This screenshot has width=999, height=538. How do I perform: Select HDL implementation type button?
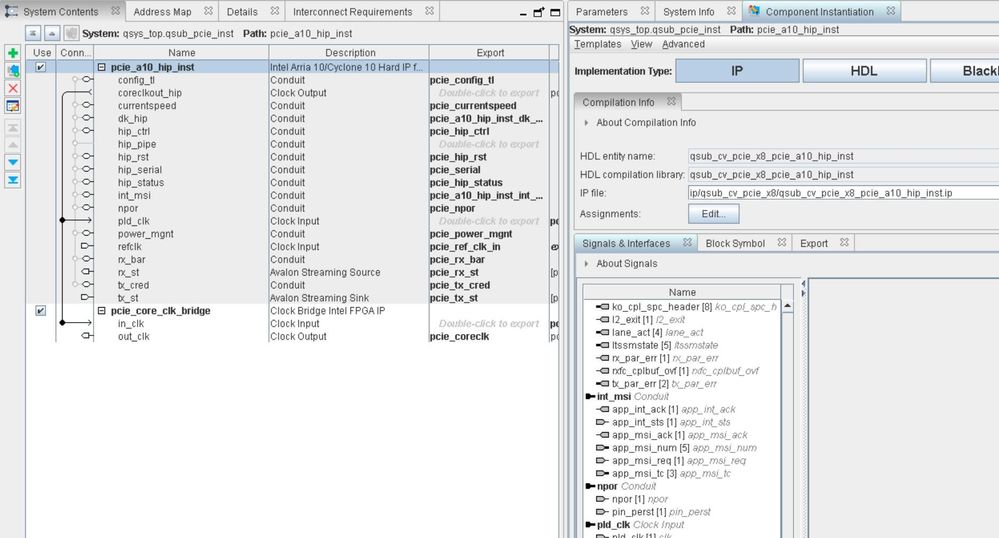tap(864, 71)
